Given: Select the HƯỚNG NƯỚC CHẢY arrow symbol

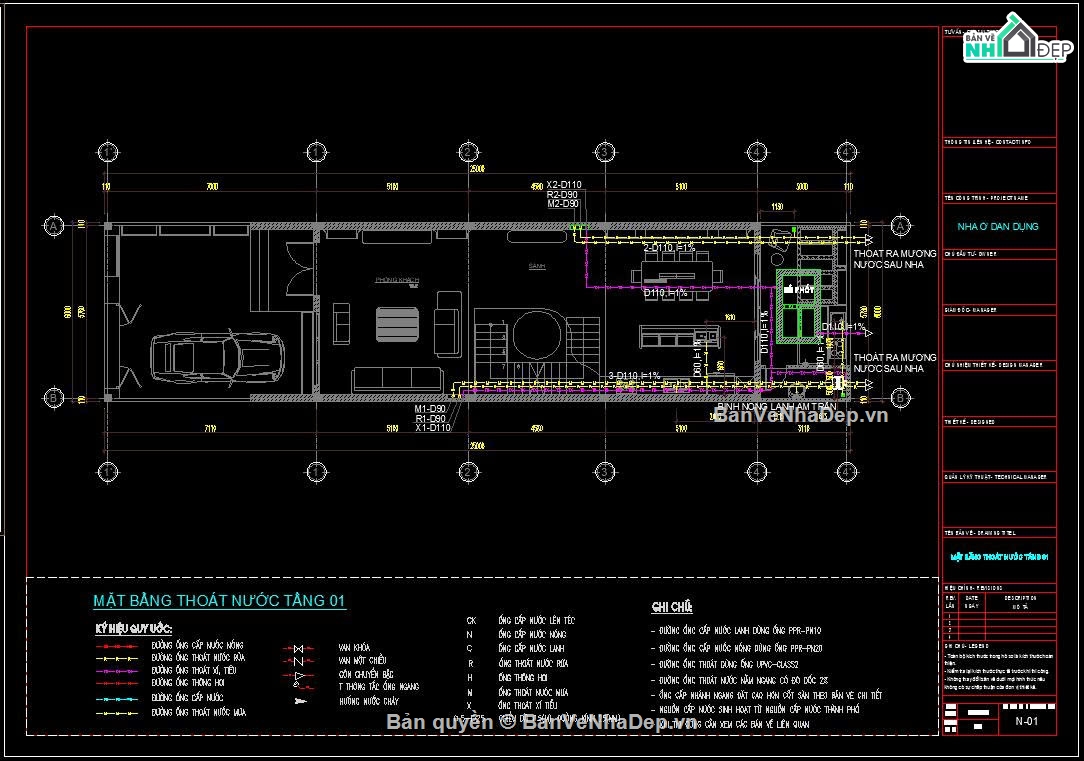Looking at the screenshot, I should tap(300, 701).
